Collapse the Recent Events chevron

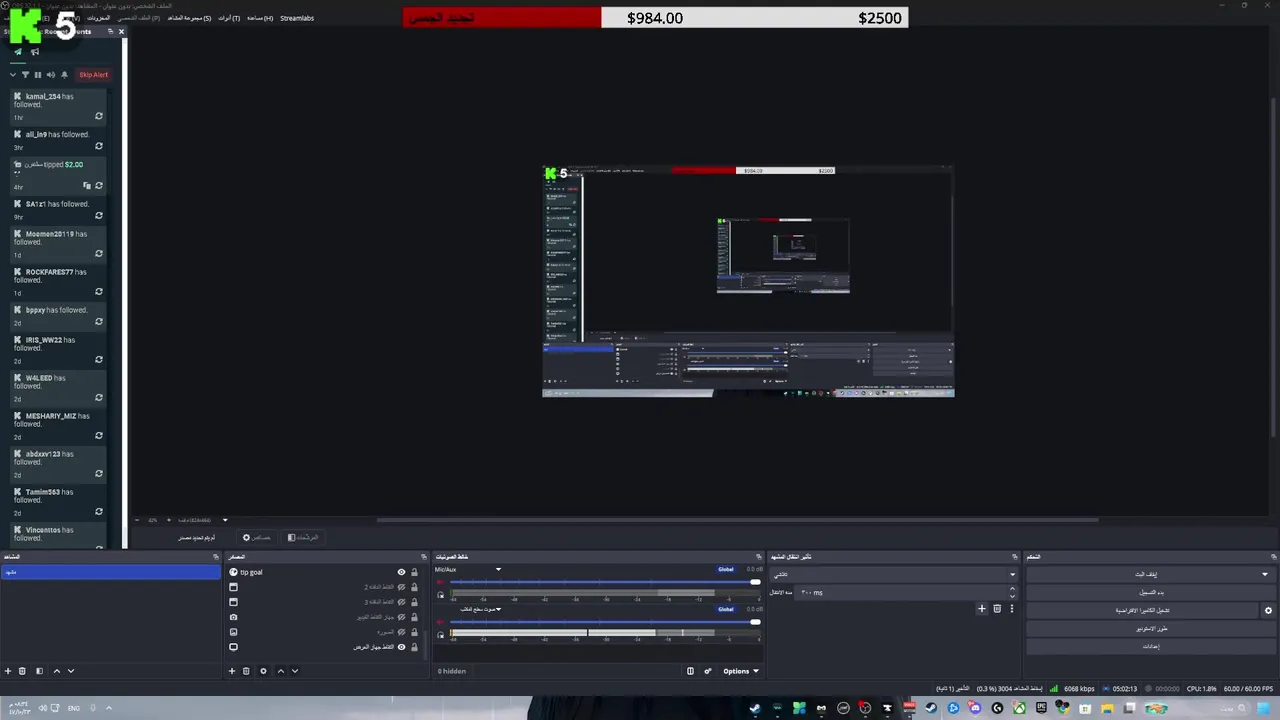[13, 75]
